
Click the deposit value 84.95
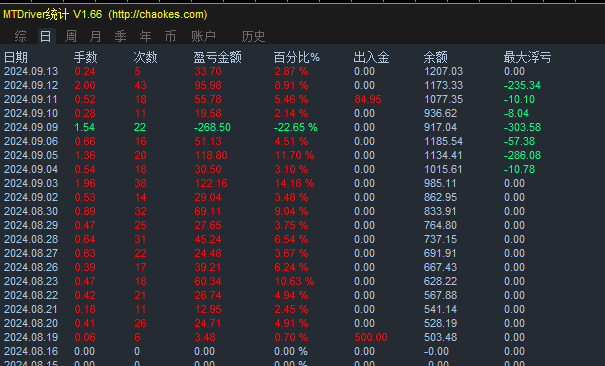[368, 99]
